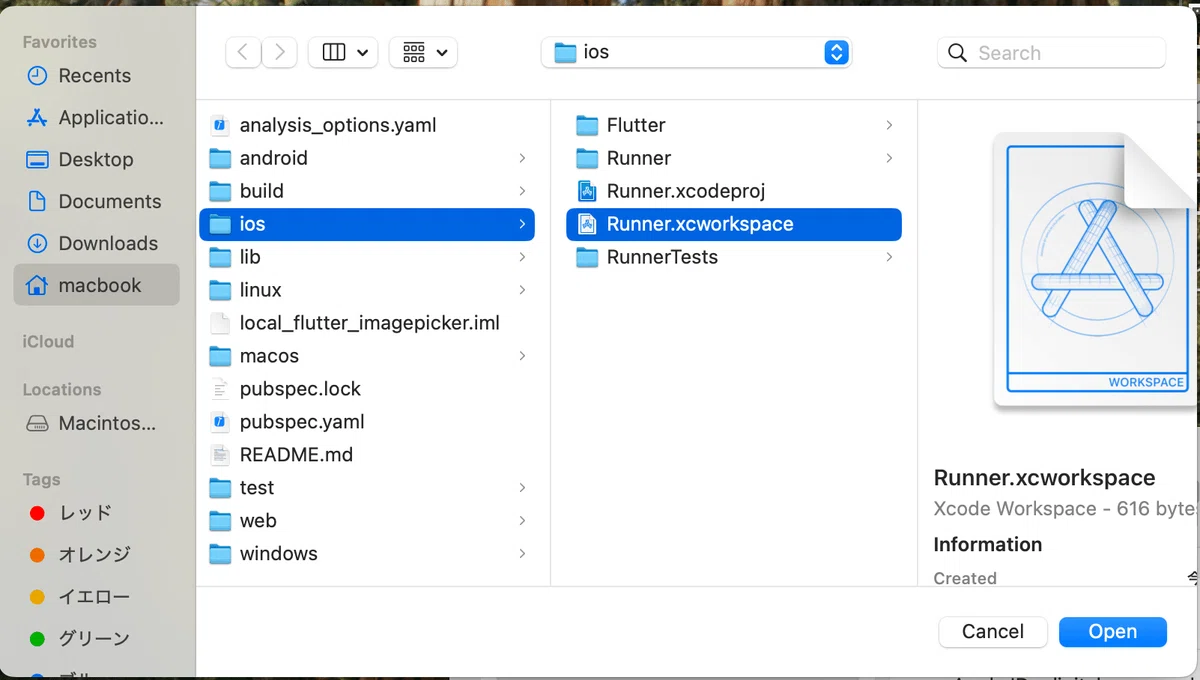Click the Macintosh hard disk icon
Screen dimensions: 1200x680
tap(37, 424)
